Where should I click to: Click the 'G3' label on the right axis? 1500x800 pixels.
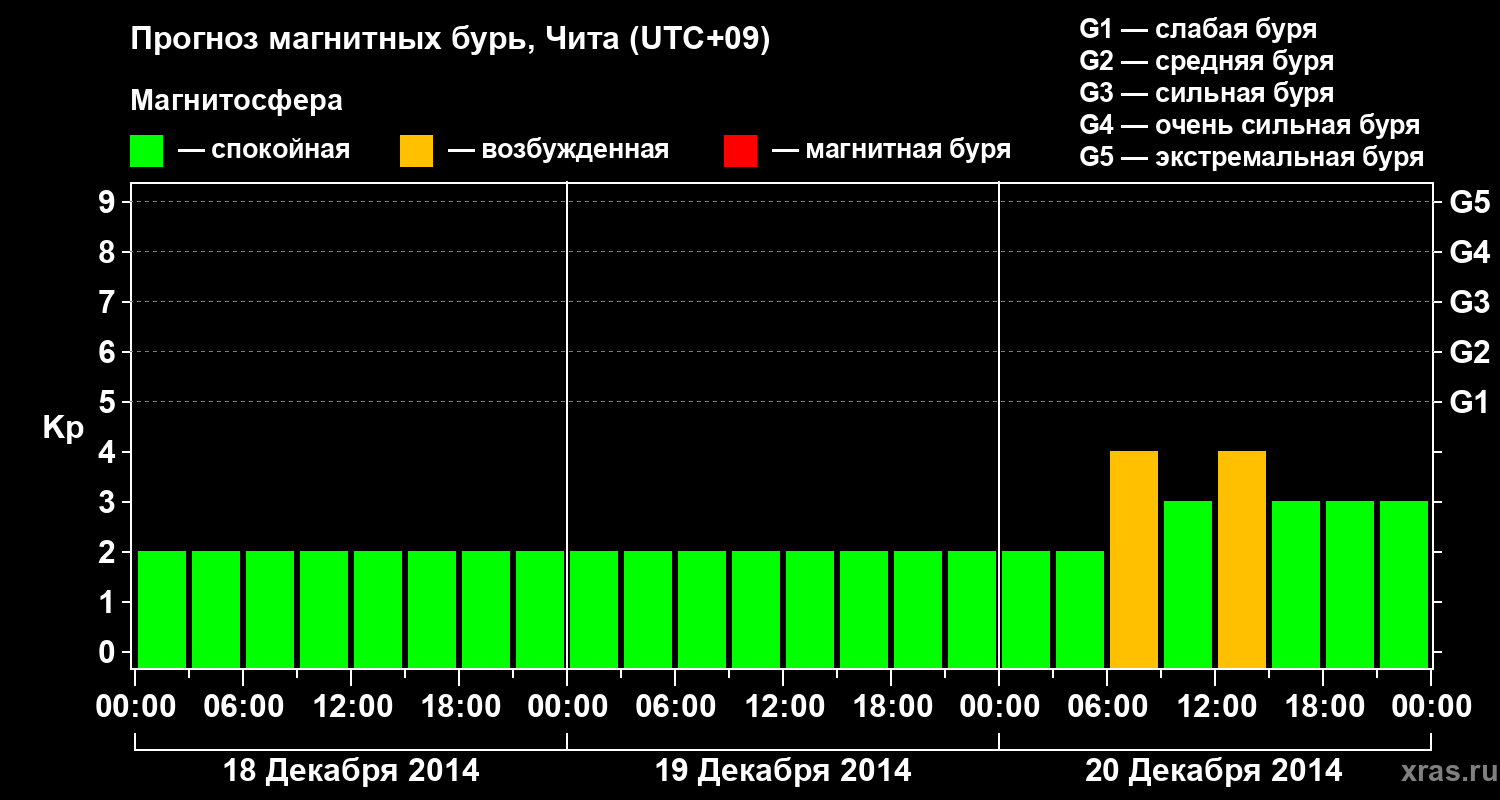pos(1469,302)
